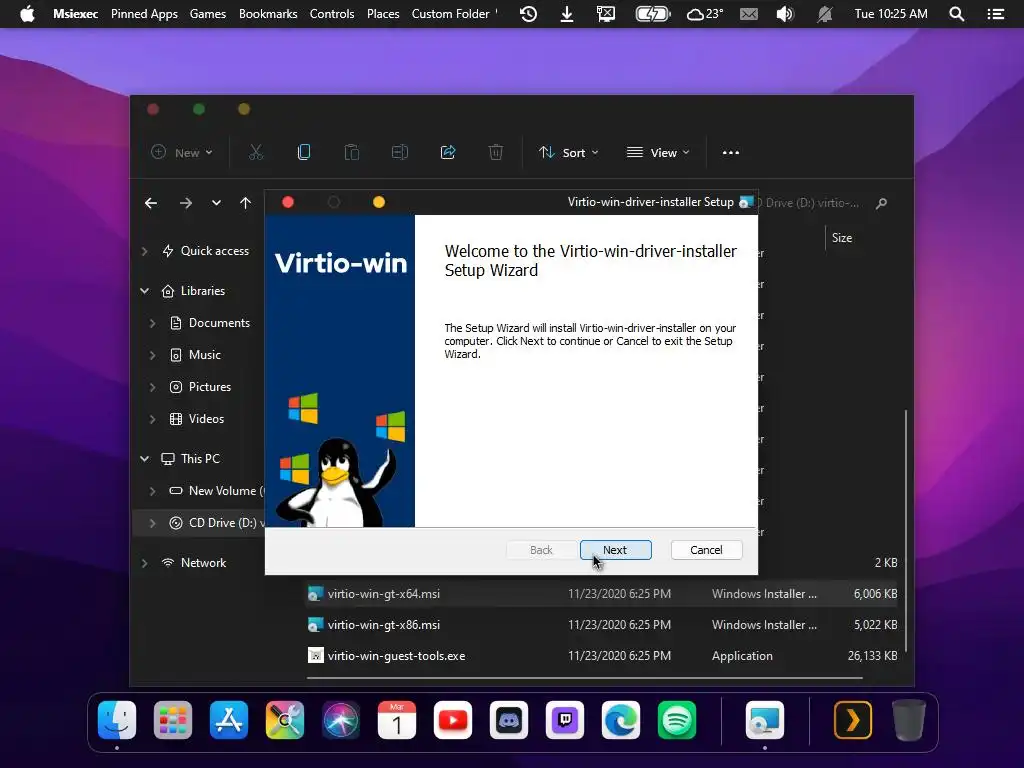This screenshot has width=1024, height=768.
Task: Expand the New Volume drive node
Action: (152, 490)
